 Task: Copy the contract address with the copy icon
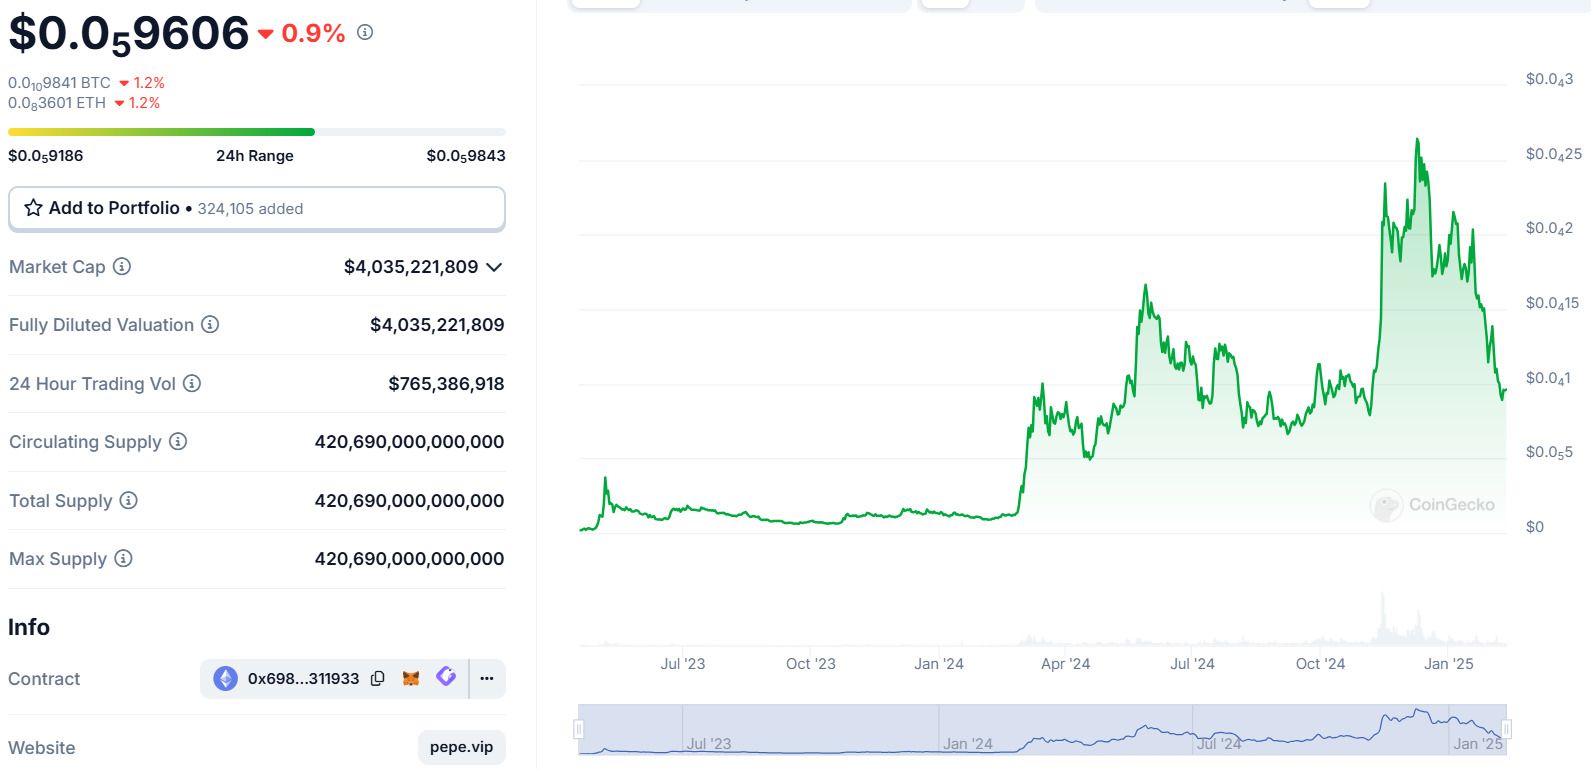[378, 678]
